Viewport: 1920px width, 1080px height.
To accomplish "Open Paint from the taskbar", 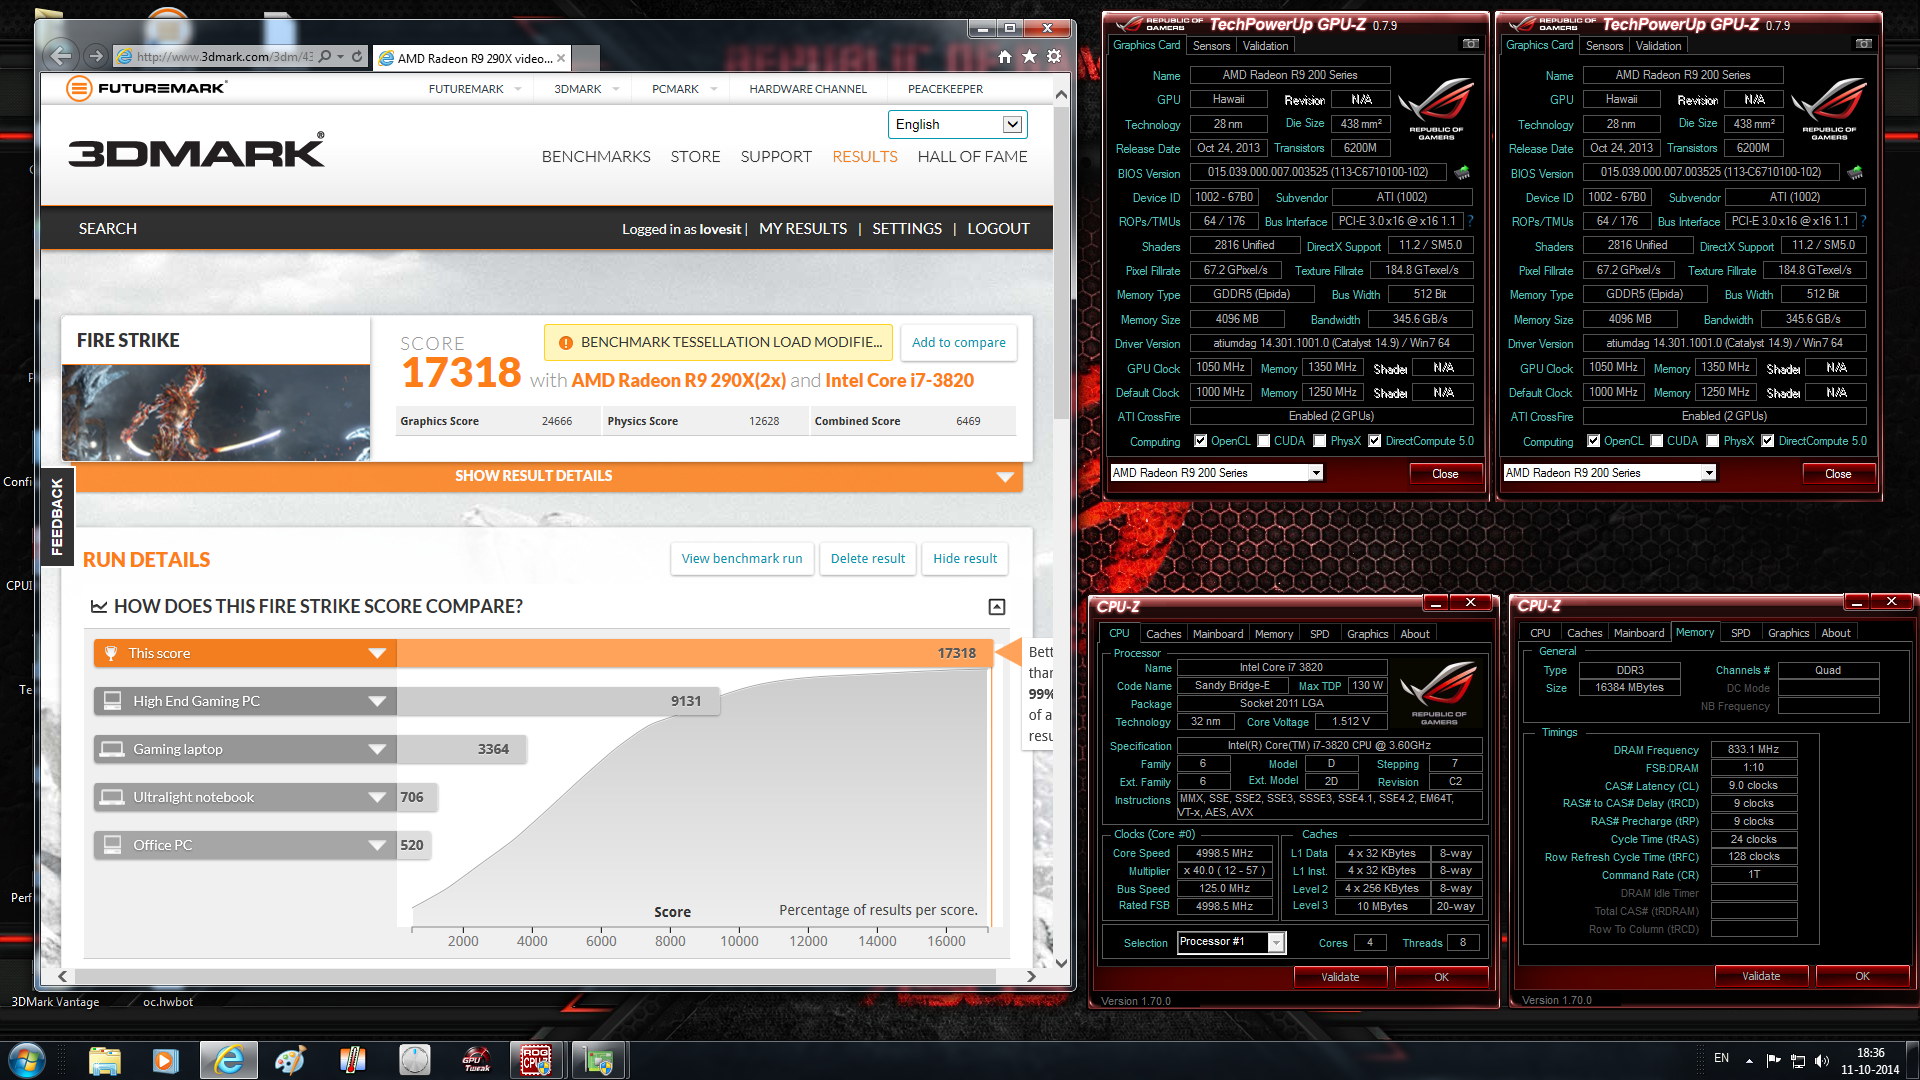I will point(290,1060).
